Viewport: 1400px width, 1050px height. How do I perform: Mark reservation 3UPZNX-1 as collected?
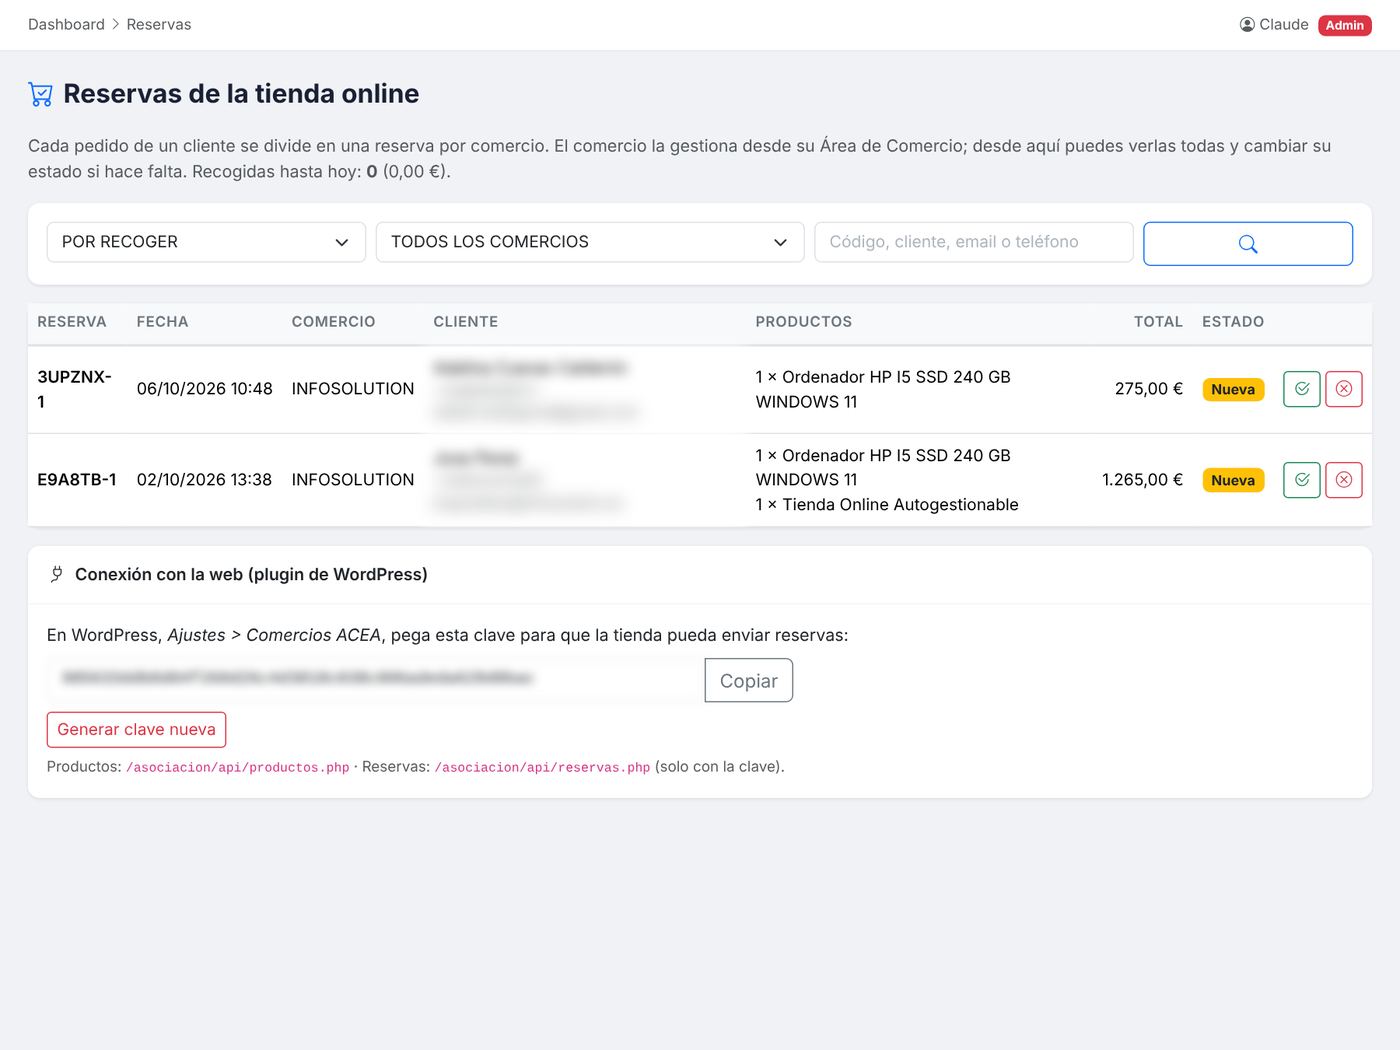[1302, 389]
